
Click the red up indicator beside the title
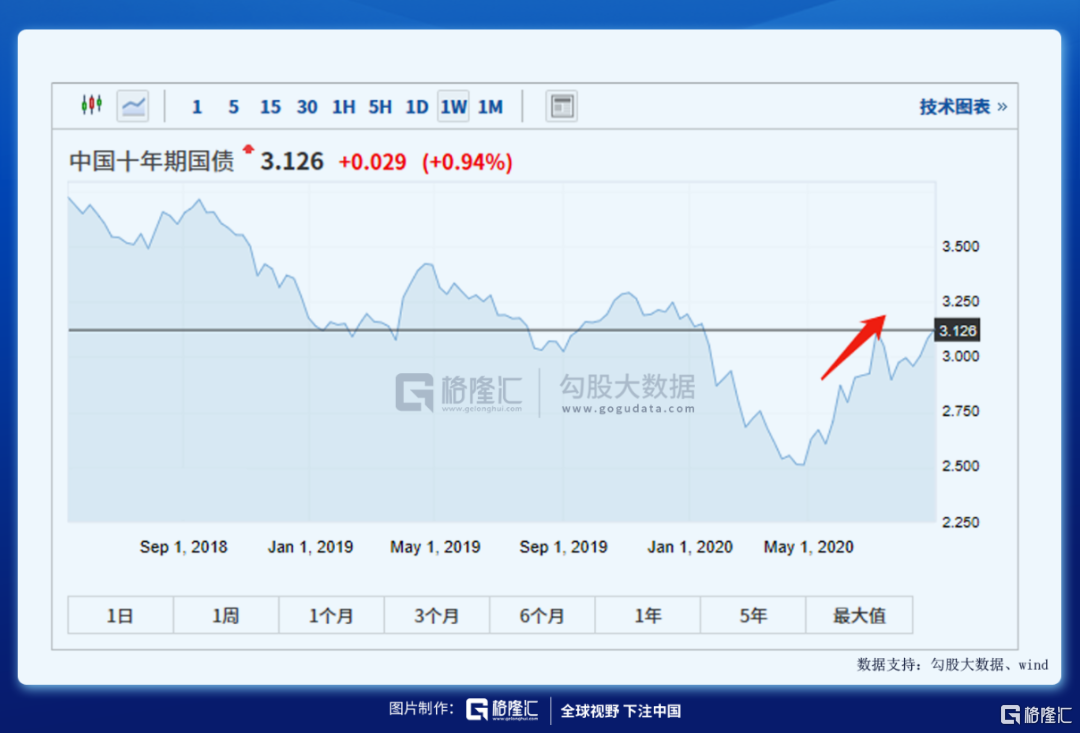click(x=248, y=149)
